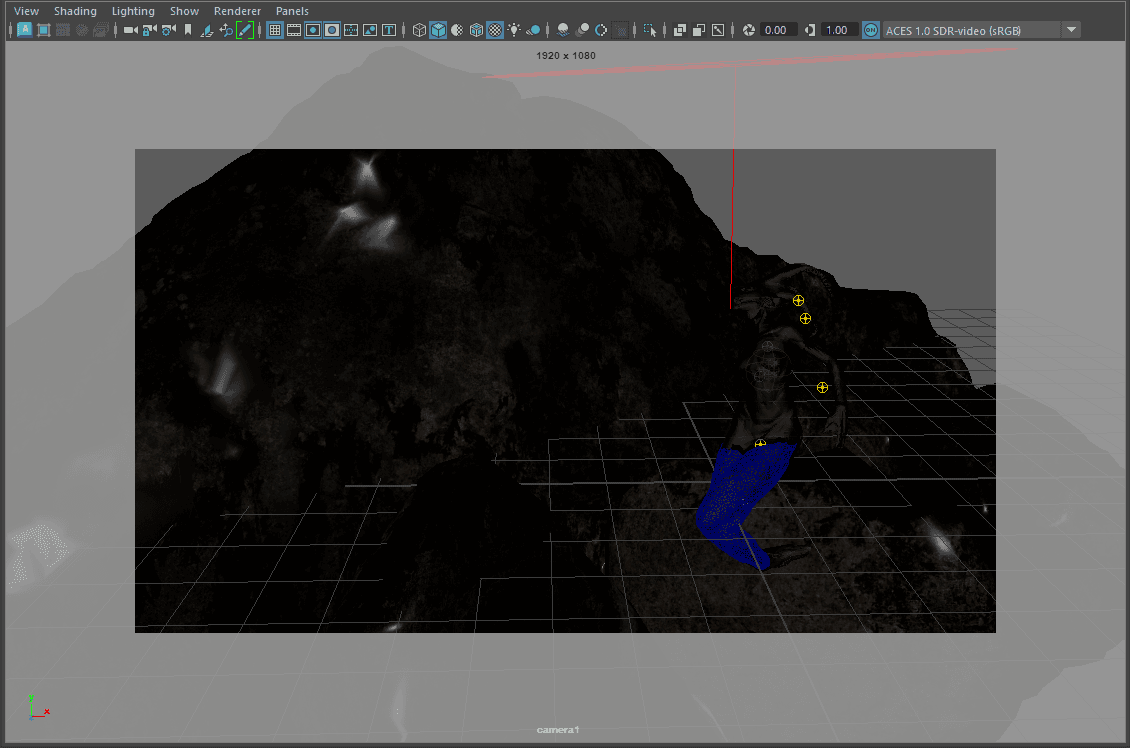The image size is (1130, 748).
Task: Click the Smooth Shade All cube icon
Action: [438, 30]
